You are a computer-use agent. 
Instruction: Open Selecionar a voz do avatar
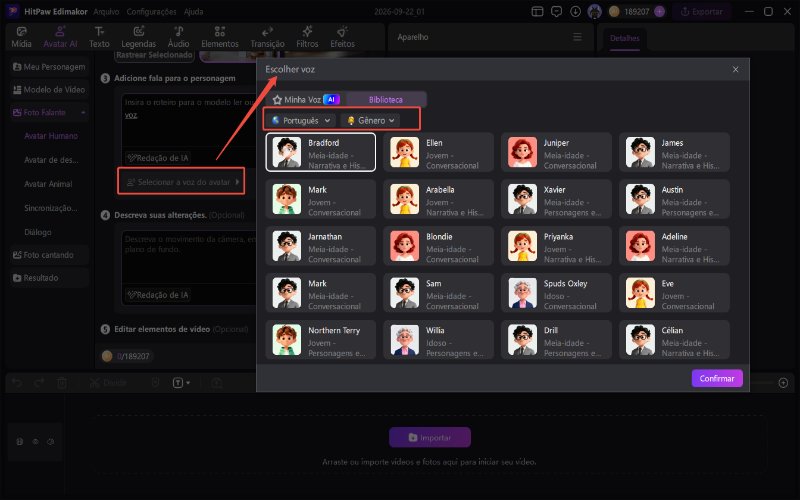[181, 182]
